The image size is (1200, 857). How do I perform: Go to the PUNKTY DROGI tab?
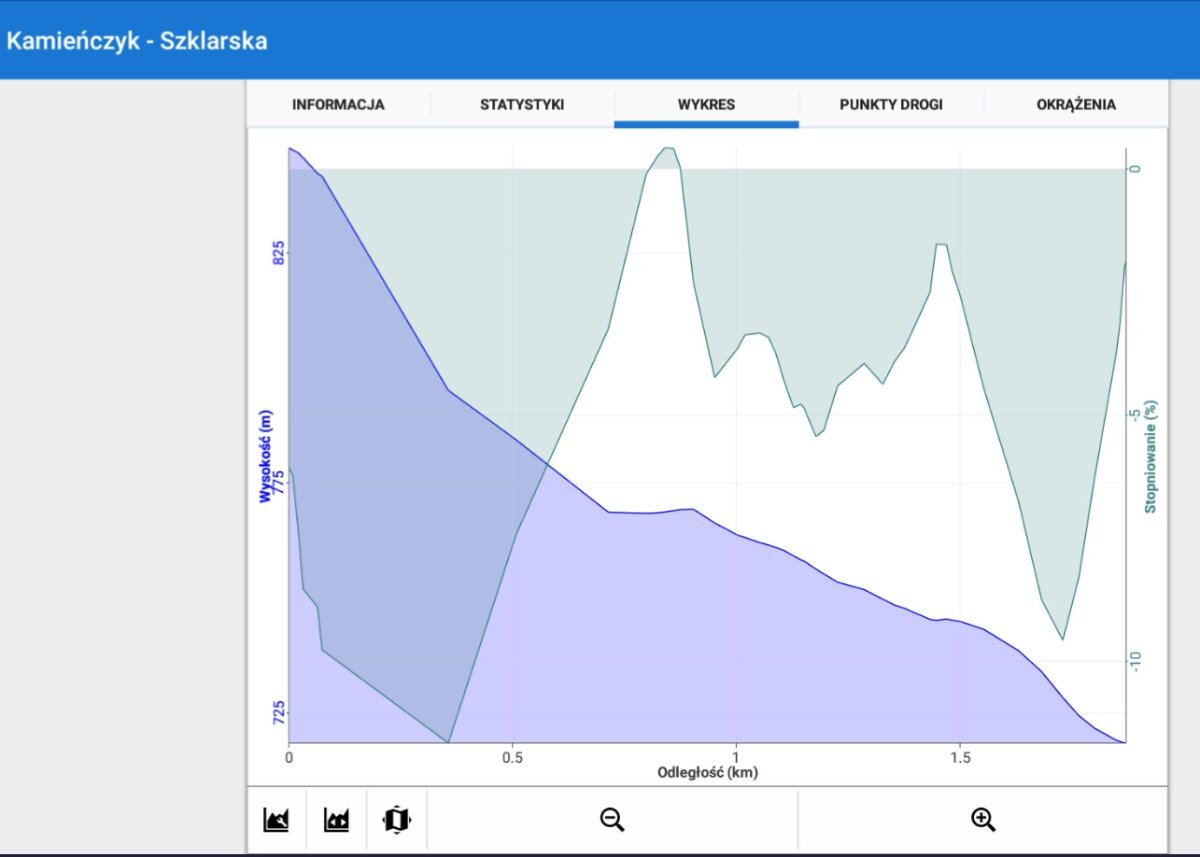[891, 105]
